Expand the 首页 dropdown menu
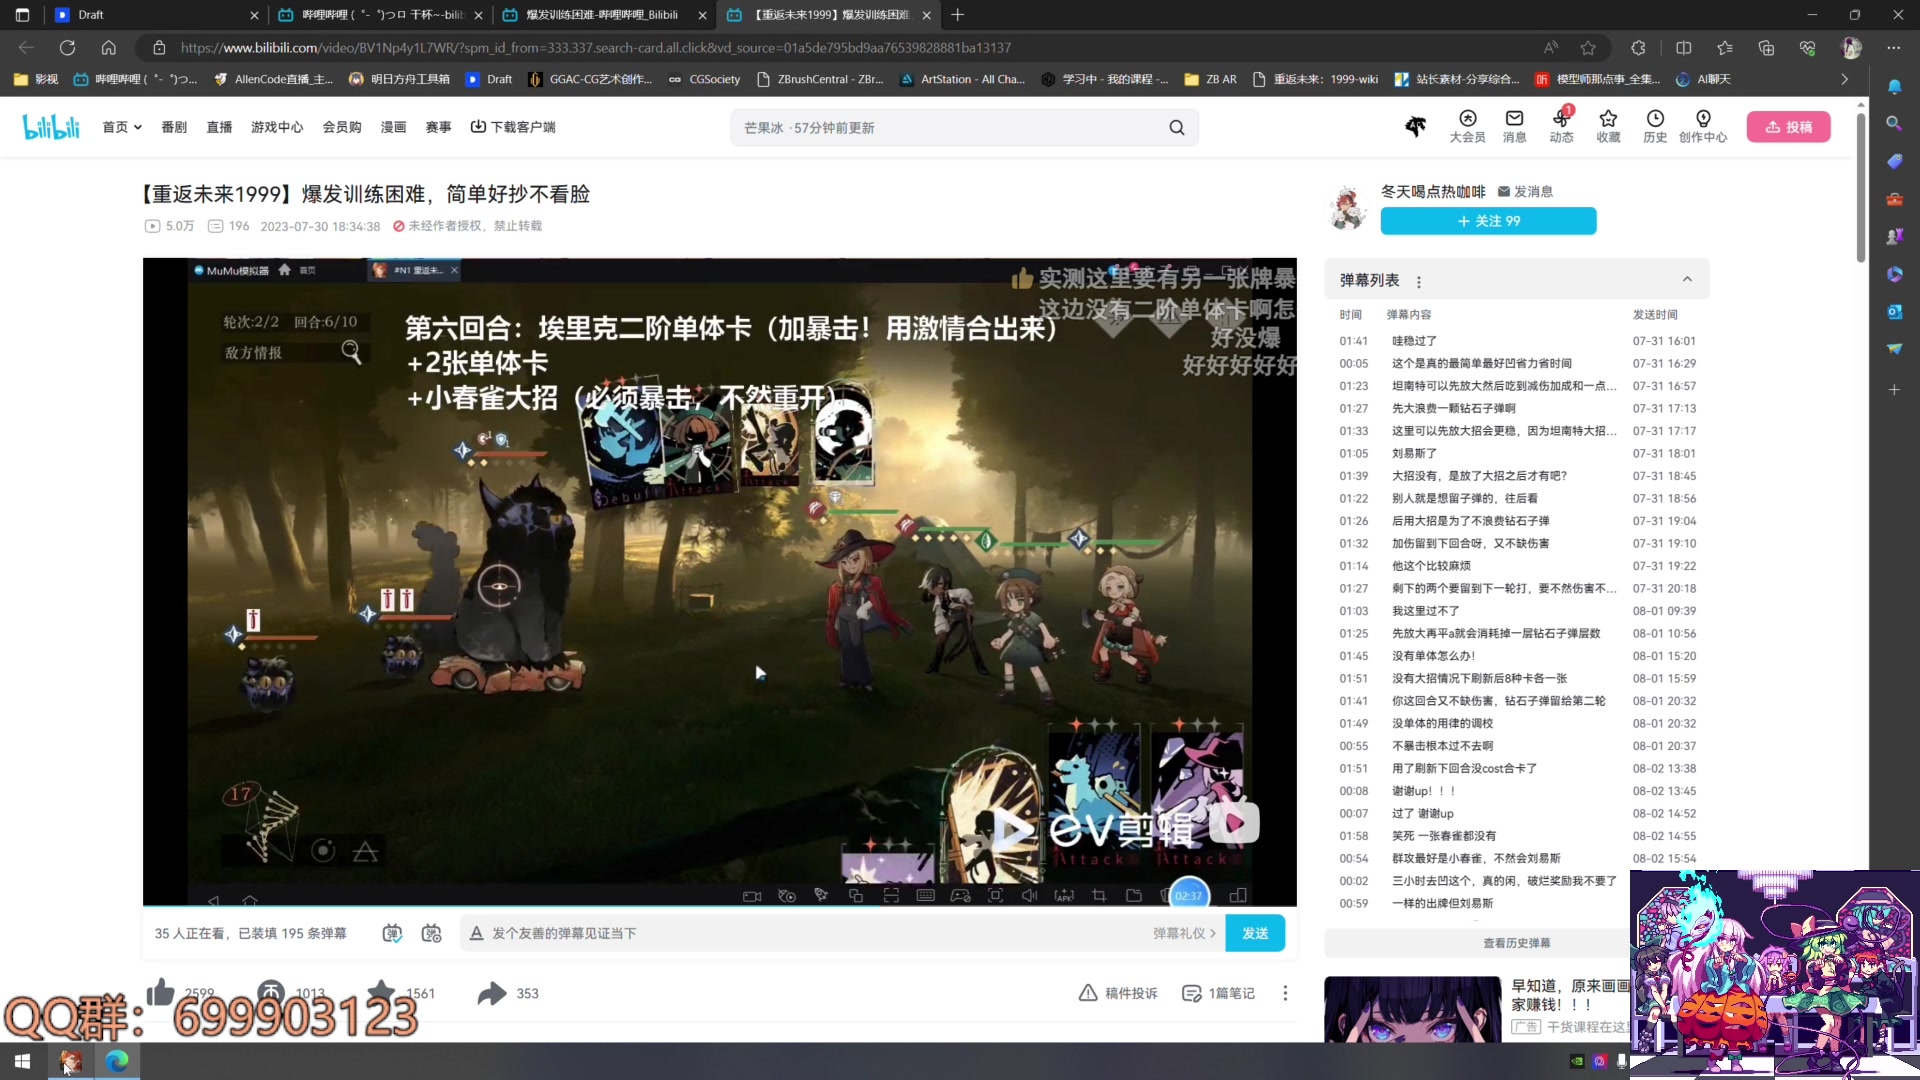The image size is (1920, 1080). (122, 127)
